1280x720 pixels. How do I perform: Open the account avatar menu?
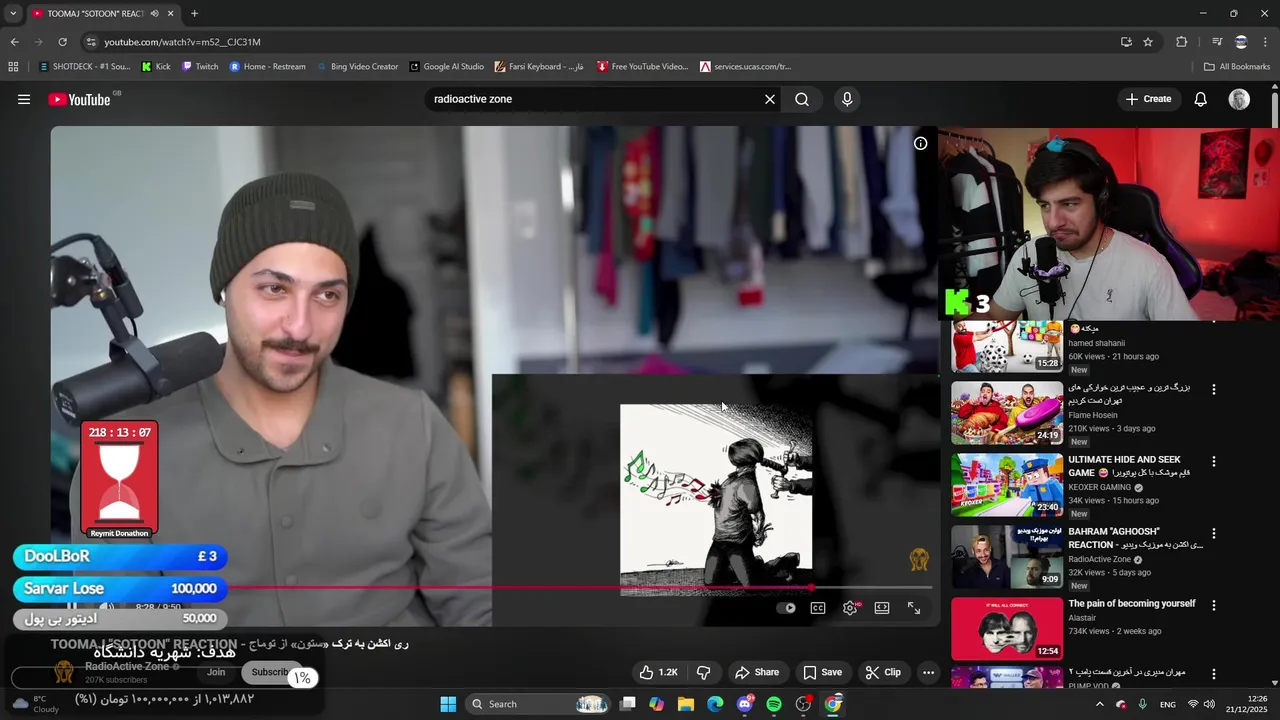pos(1239,99)
